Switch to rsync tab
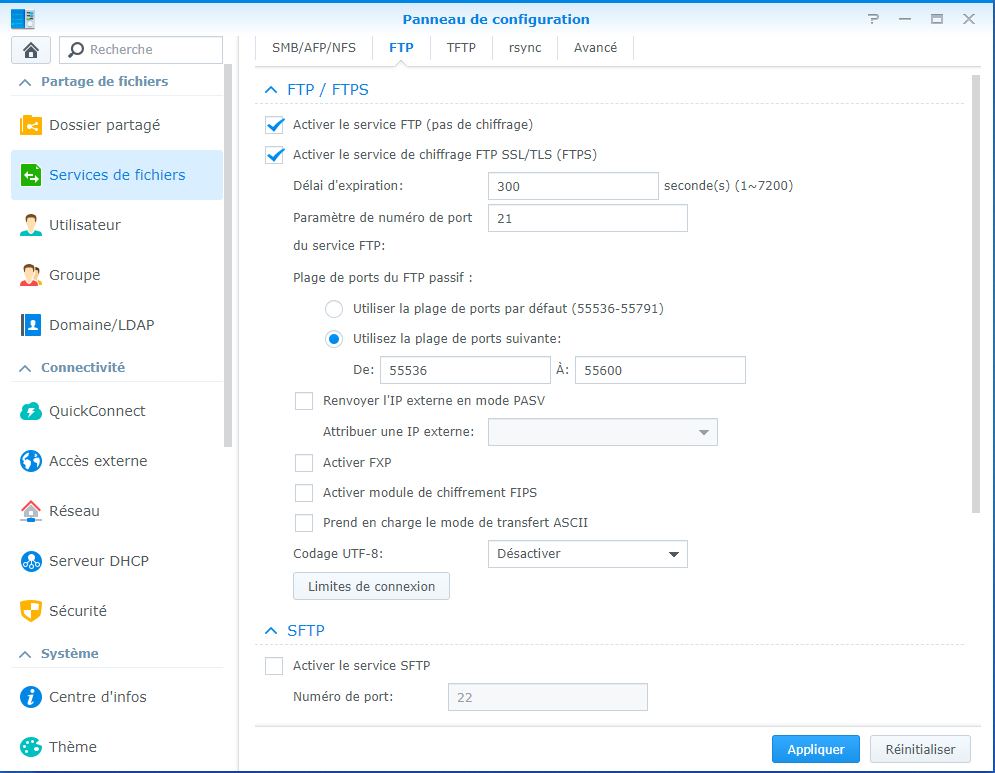This screenshot has height=773, width=995. click(x=525, y=48)
